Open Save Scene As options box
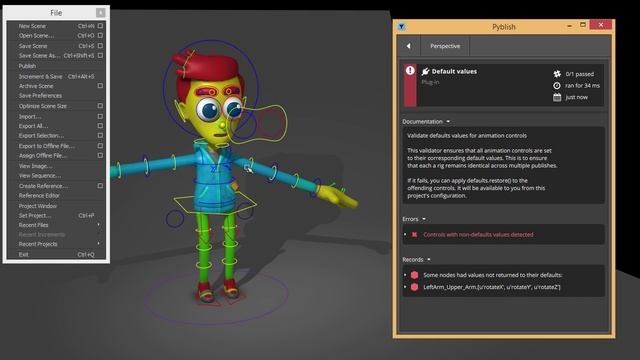 coord(100,56)
